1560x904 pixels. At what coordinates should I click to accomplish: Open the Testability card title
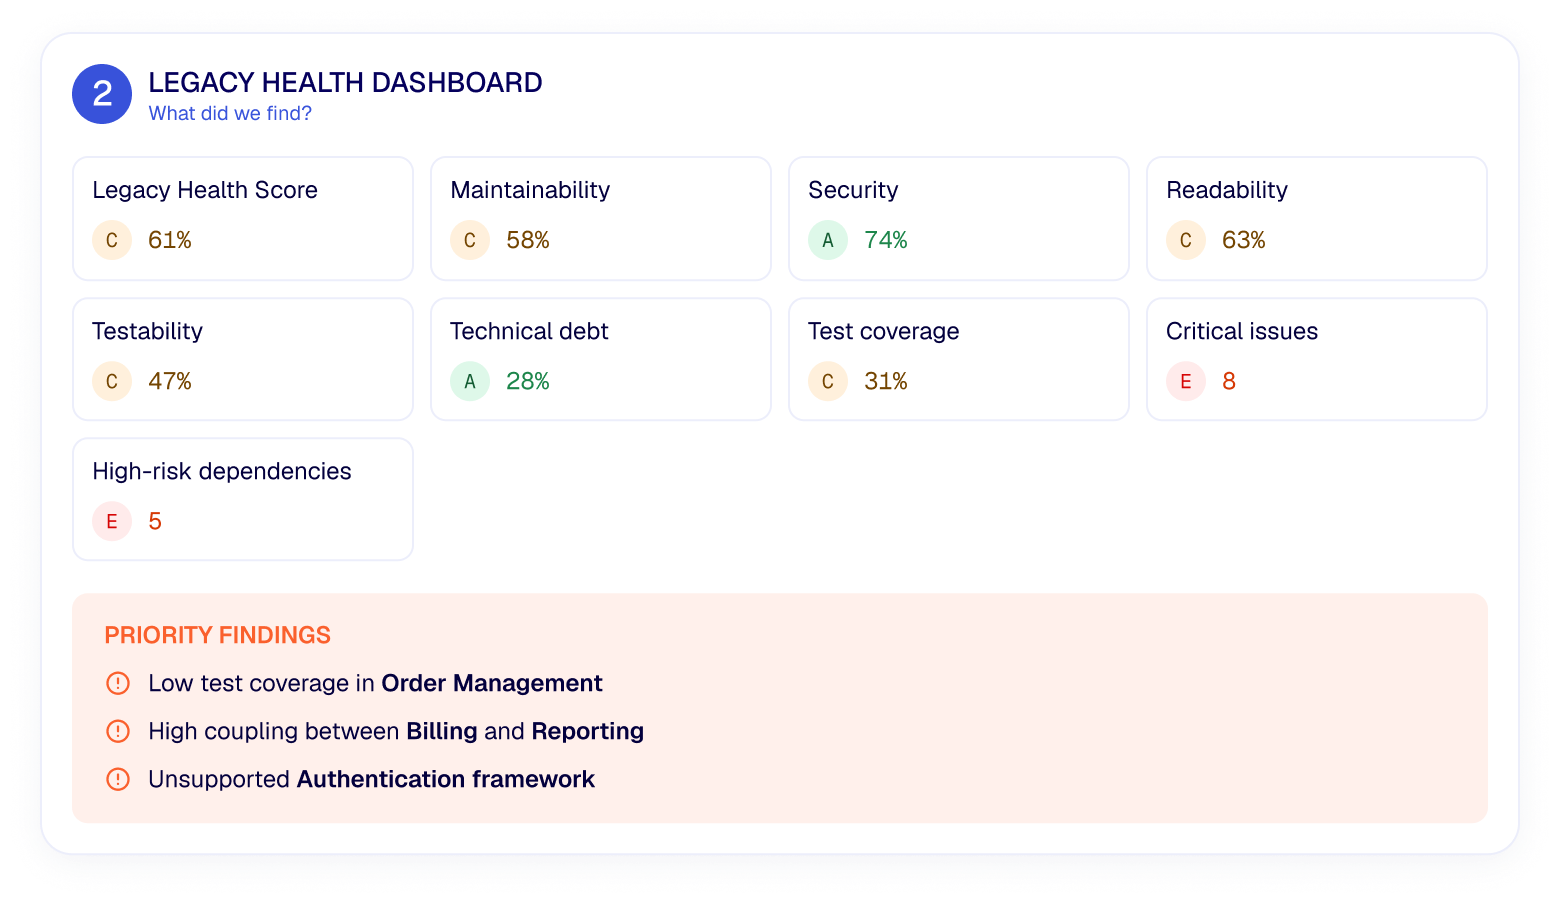[x=147, y=331]
